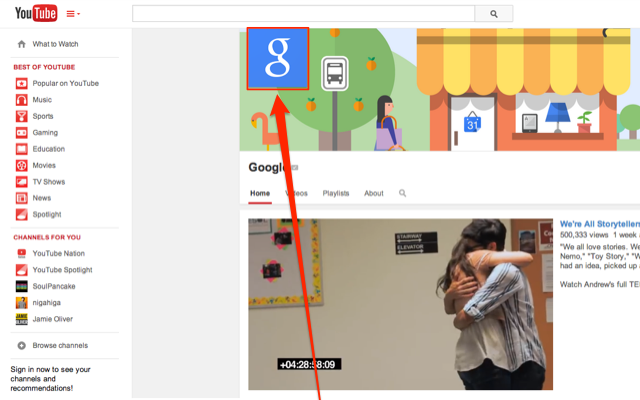Viewport: 640px width, 400px height.
Task: Click the News icon
Action: (x=22, y=198)
